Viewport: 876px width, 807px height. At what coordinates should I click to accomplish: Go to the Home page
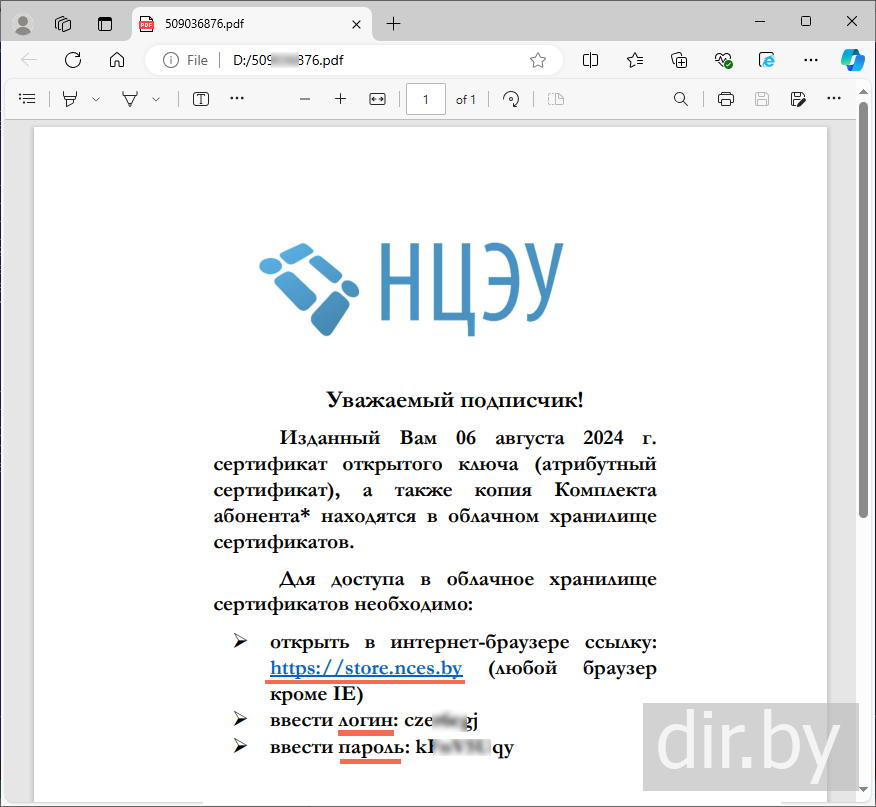click(117, 60)
